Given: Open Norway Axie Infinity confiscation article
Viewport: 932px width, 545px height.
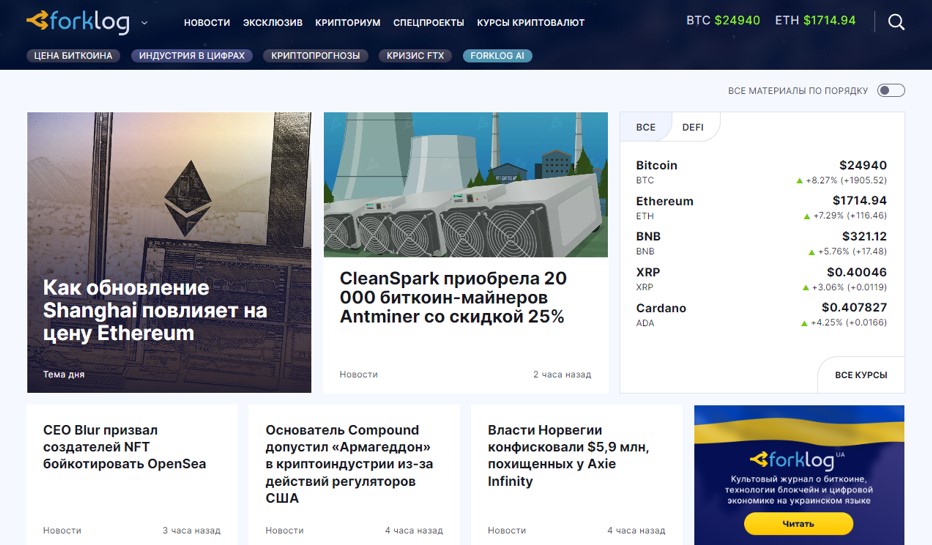Looking at the screenshot, I should tap(568, 455).
